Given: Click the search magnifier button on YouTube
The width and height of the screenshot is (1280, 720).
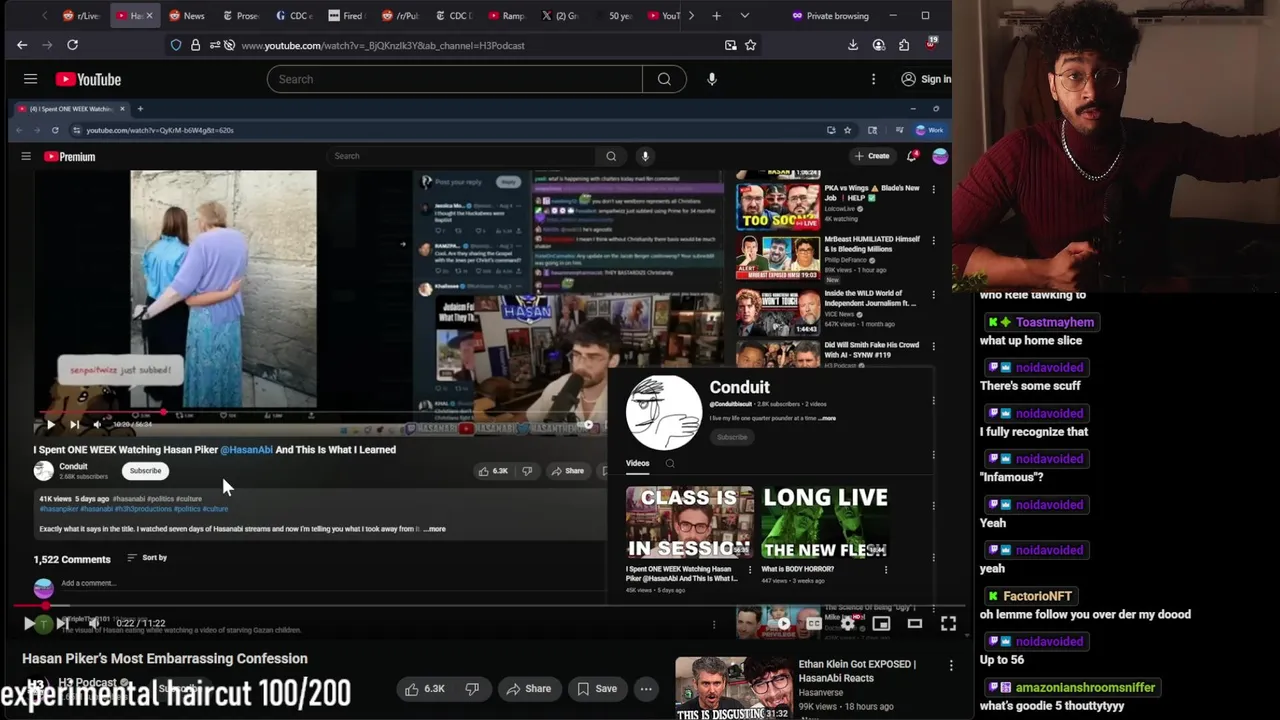Looking at the screenshot, I should 664,79.
